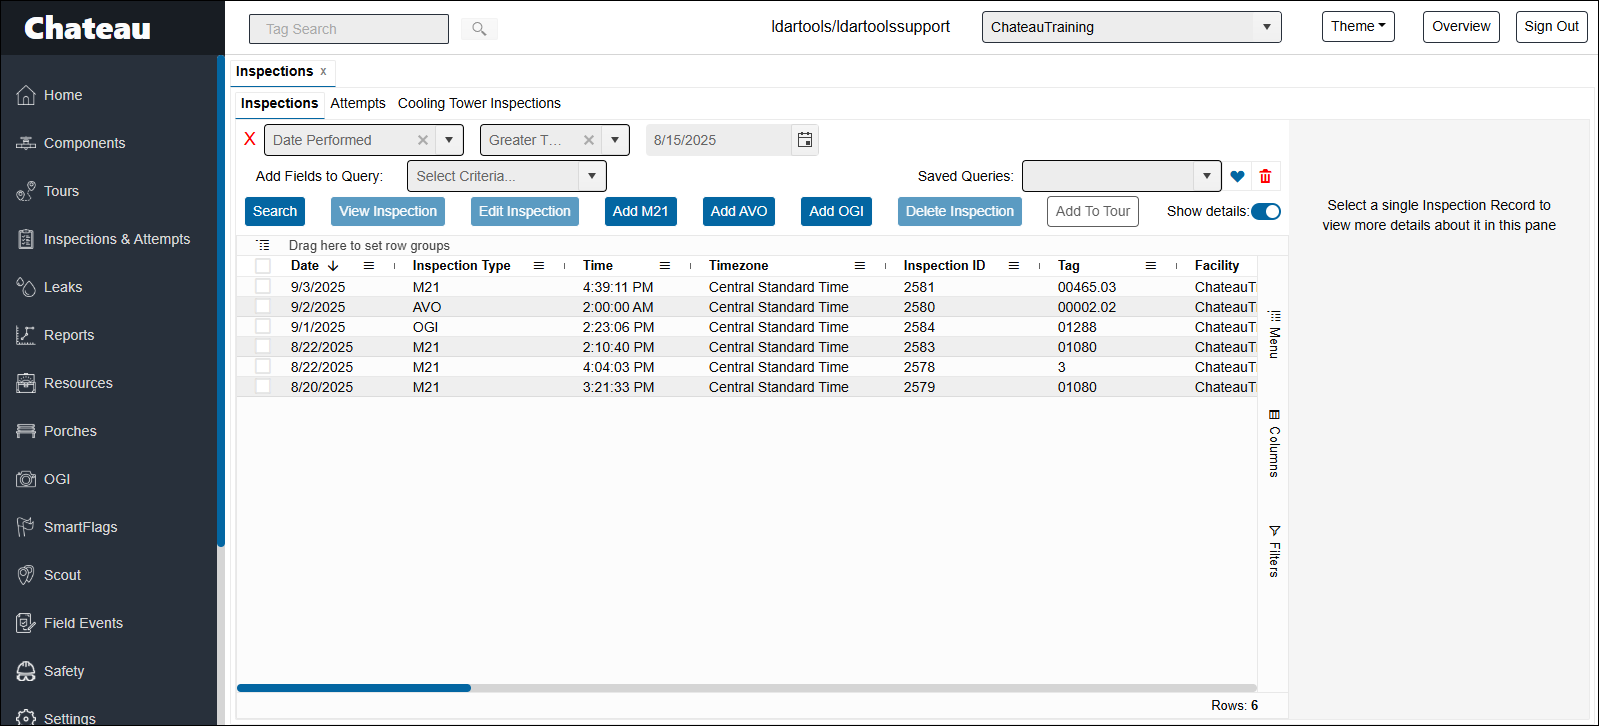This screenshot has height=726, width=1599.
Task: Expand the Theme dropdown
Action: pos(1357,27)
